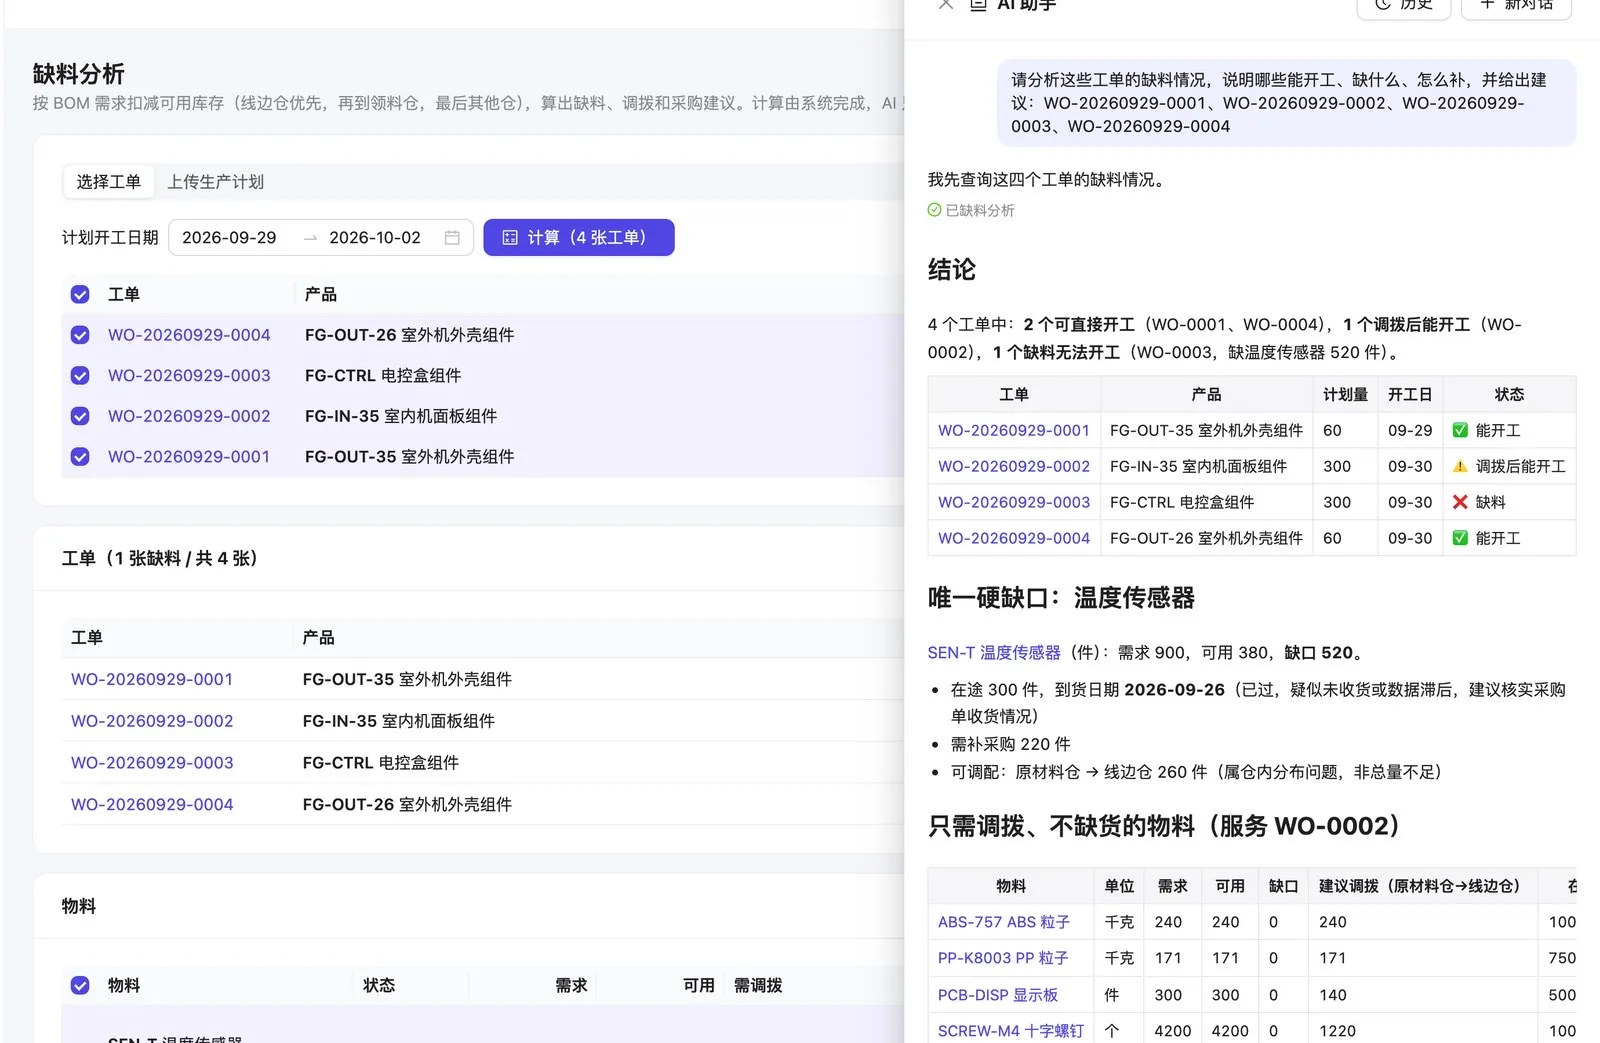Click the 工单（1 张缺料 / 共 4 张）heading
1600x1043 pixels.
click(164, 558)
